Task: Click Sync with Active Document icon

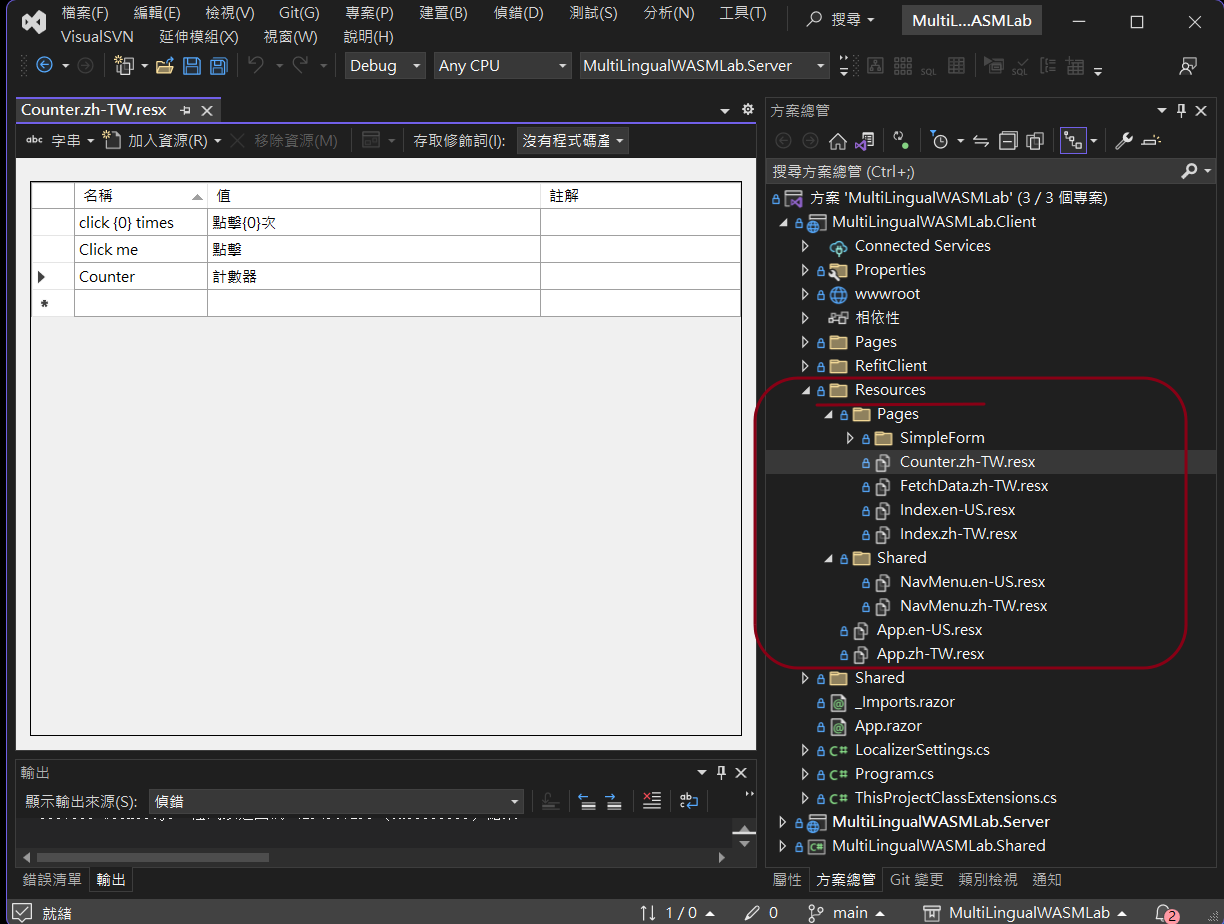Action: [x=981, y=141]
